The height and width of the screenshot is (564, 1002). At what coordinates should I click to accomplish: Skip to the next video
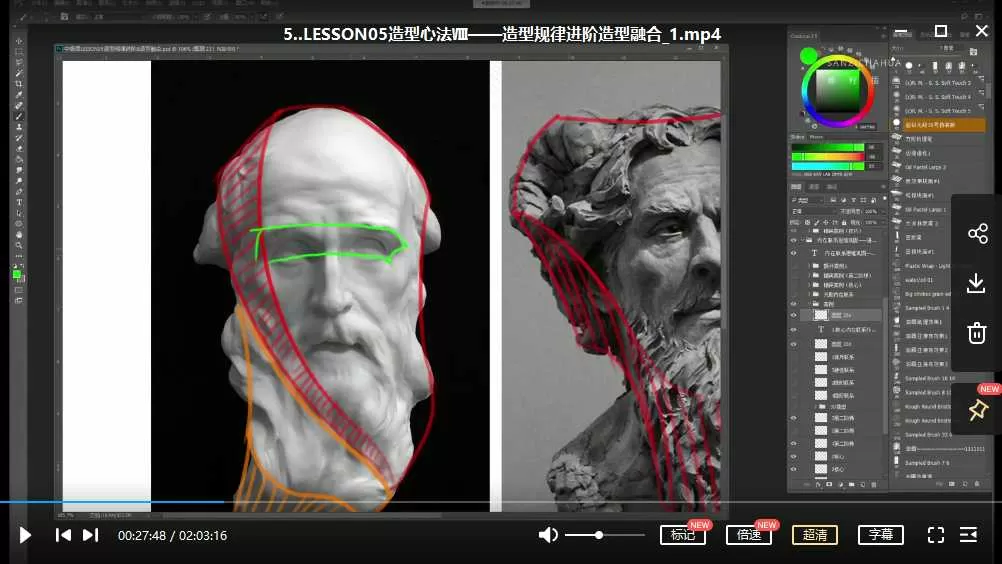[90, 535]
